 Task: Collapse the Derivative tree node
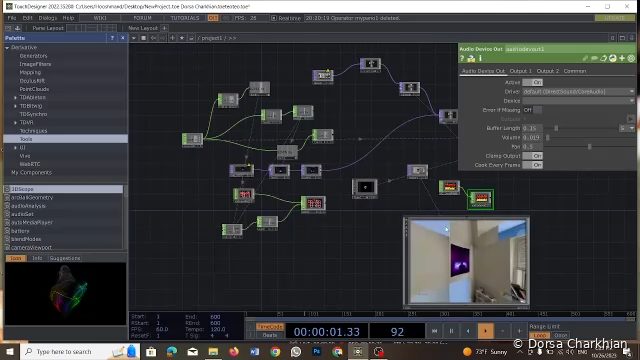click(7, 48)
